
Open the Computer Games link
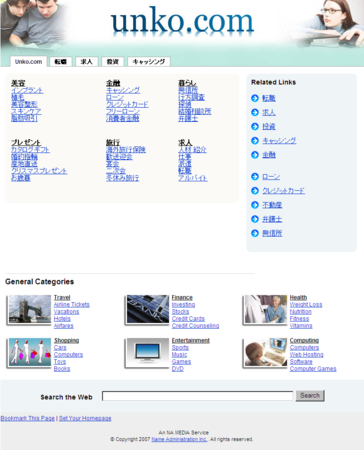coord(313,369)
